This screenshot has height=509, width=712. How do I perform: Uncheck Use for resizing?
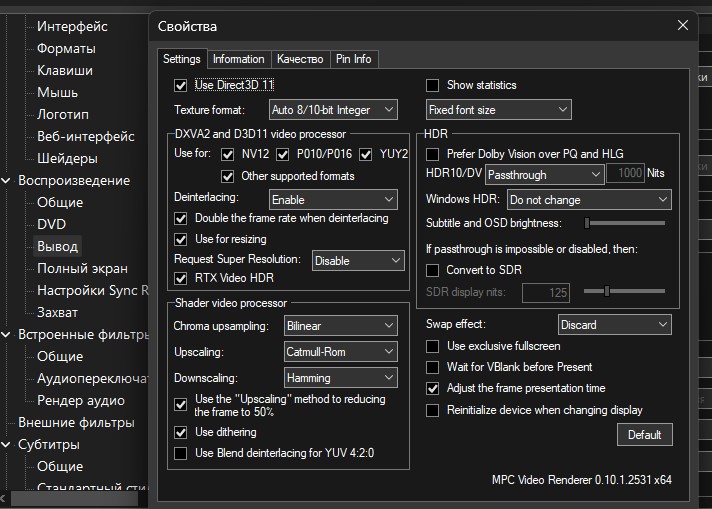point(181,239)
